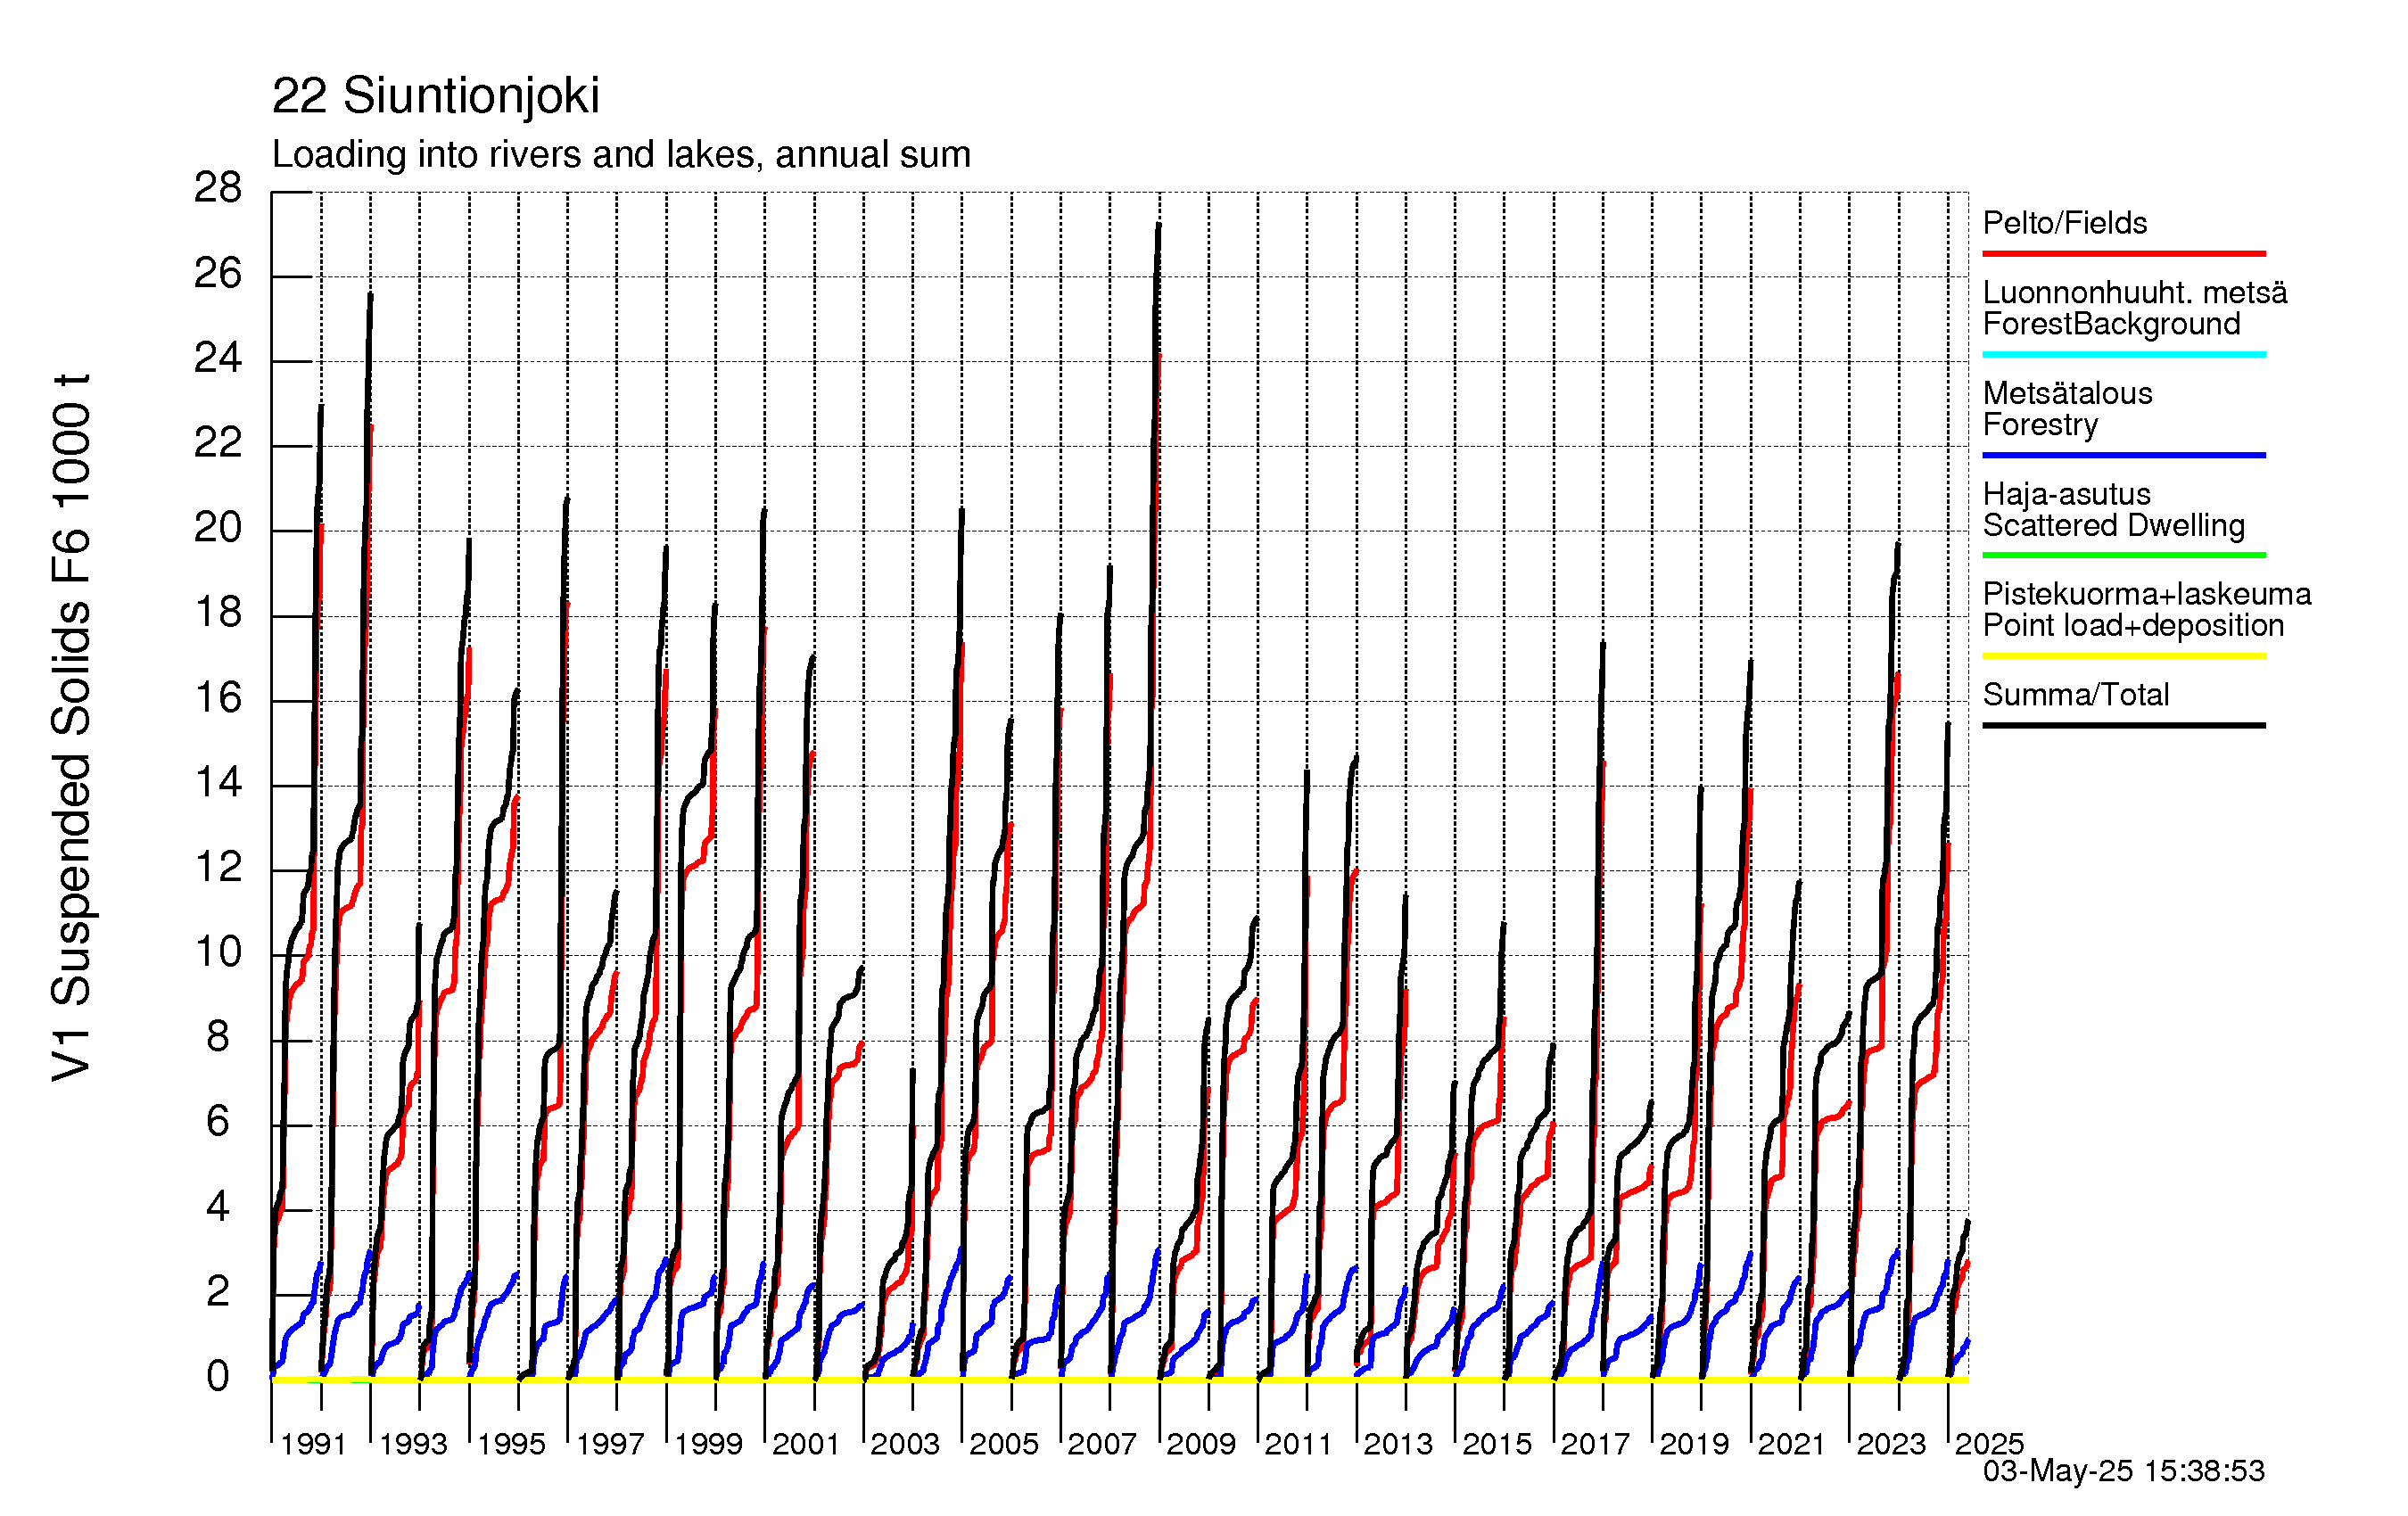Click the x-axis label 2001
This screenshot has height=1516, width=2408.
pyautogui.click(x=805, y=1444)
